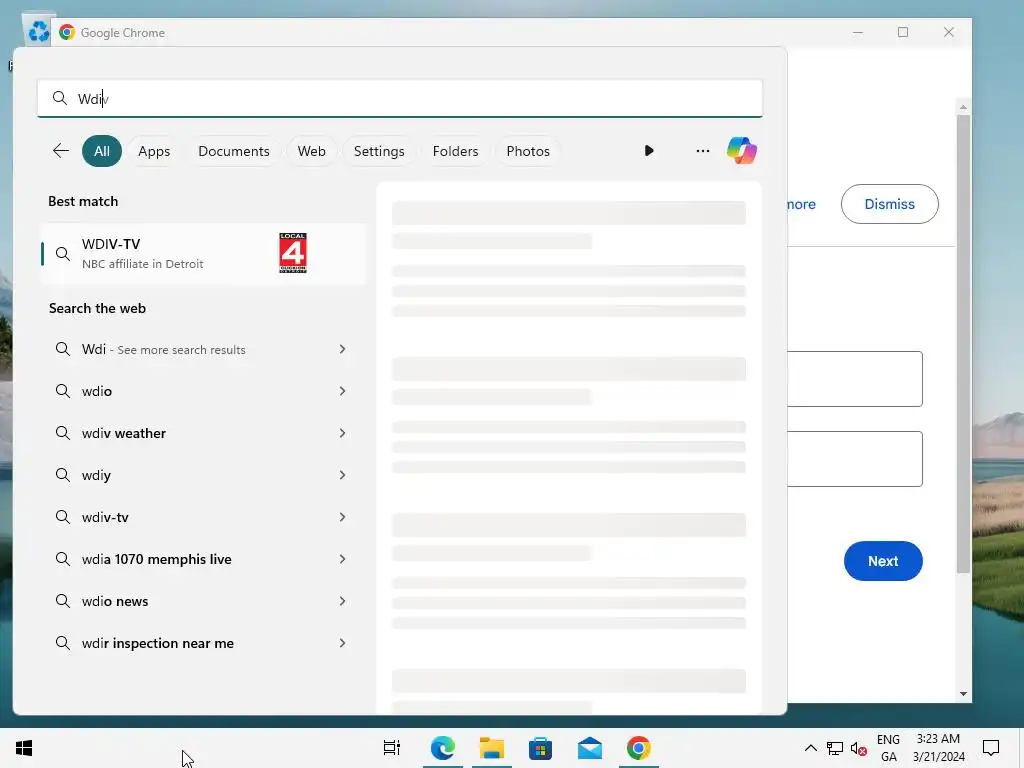Click the 'Wdi - See more search results' text

pyautogui.click(x=163, y=349)
